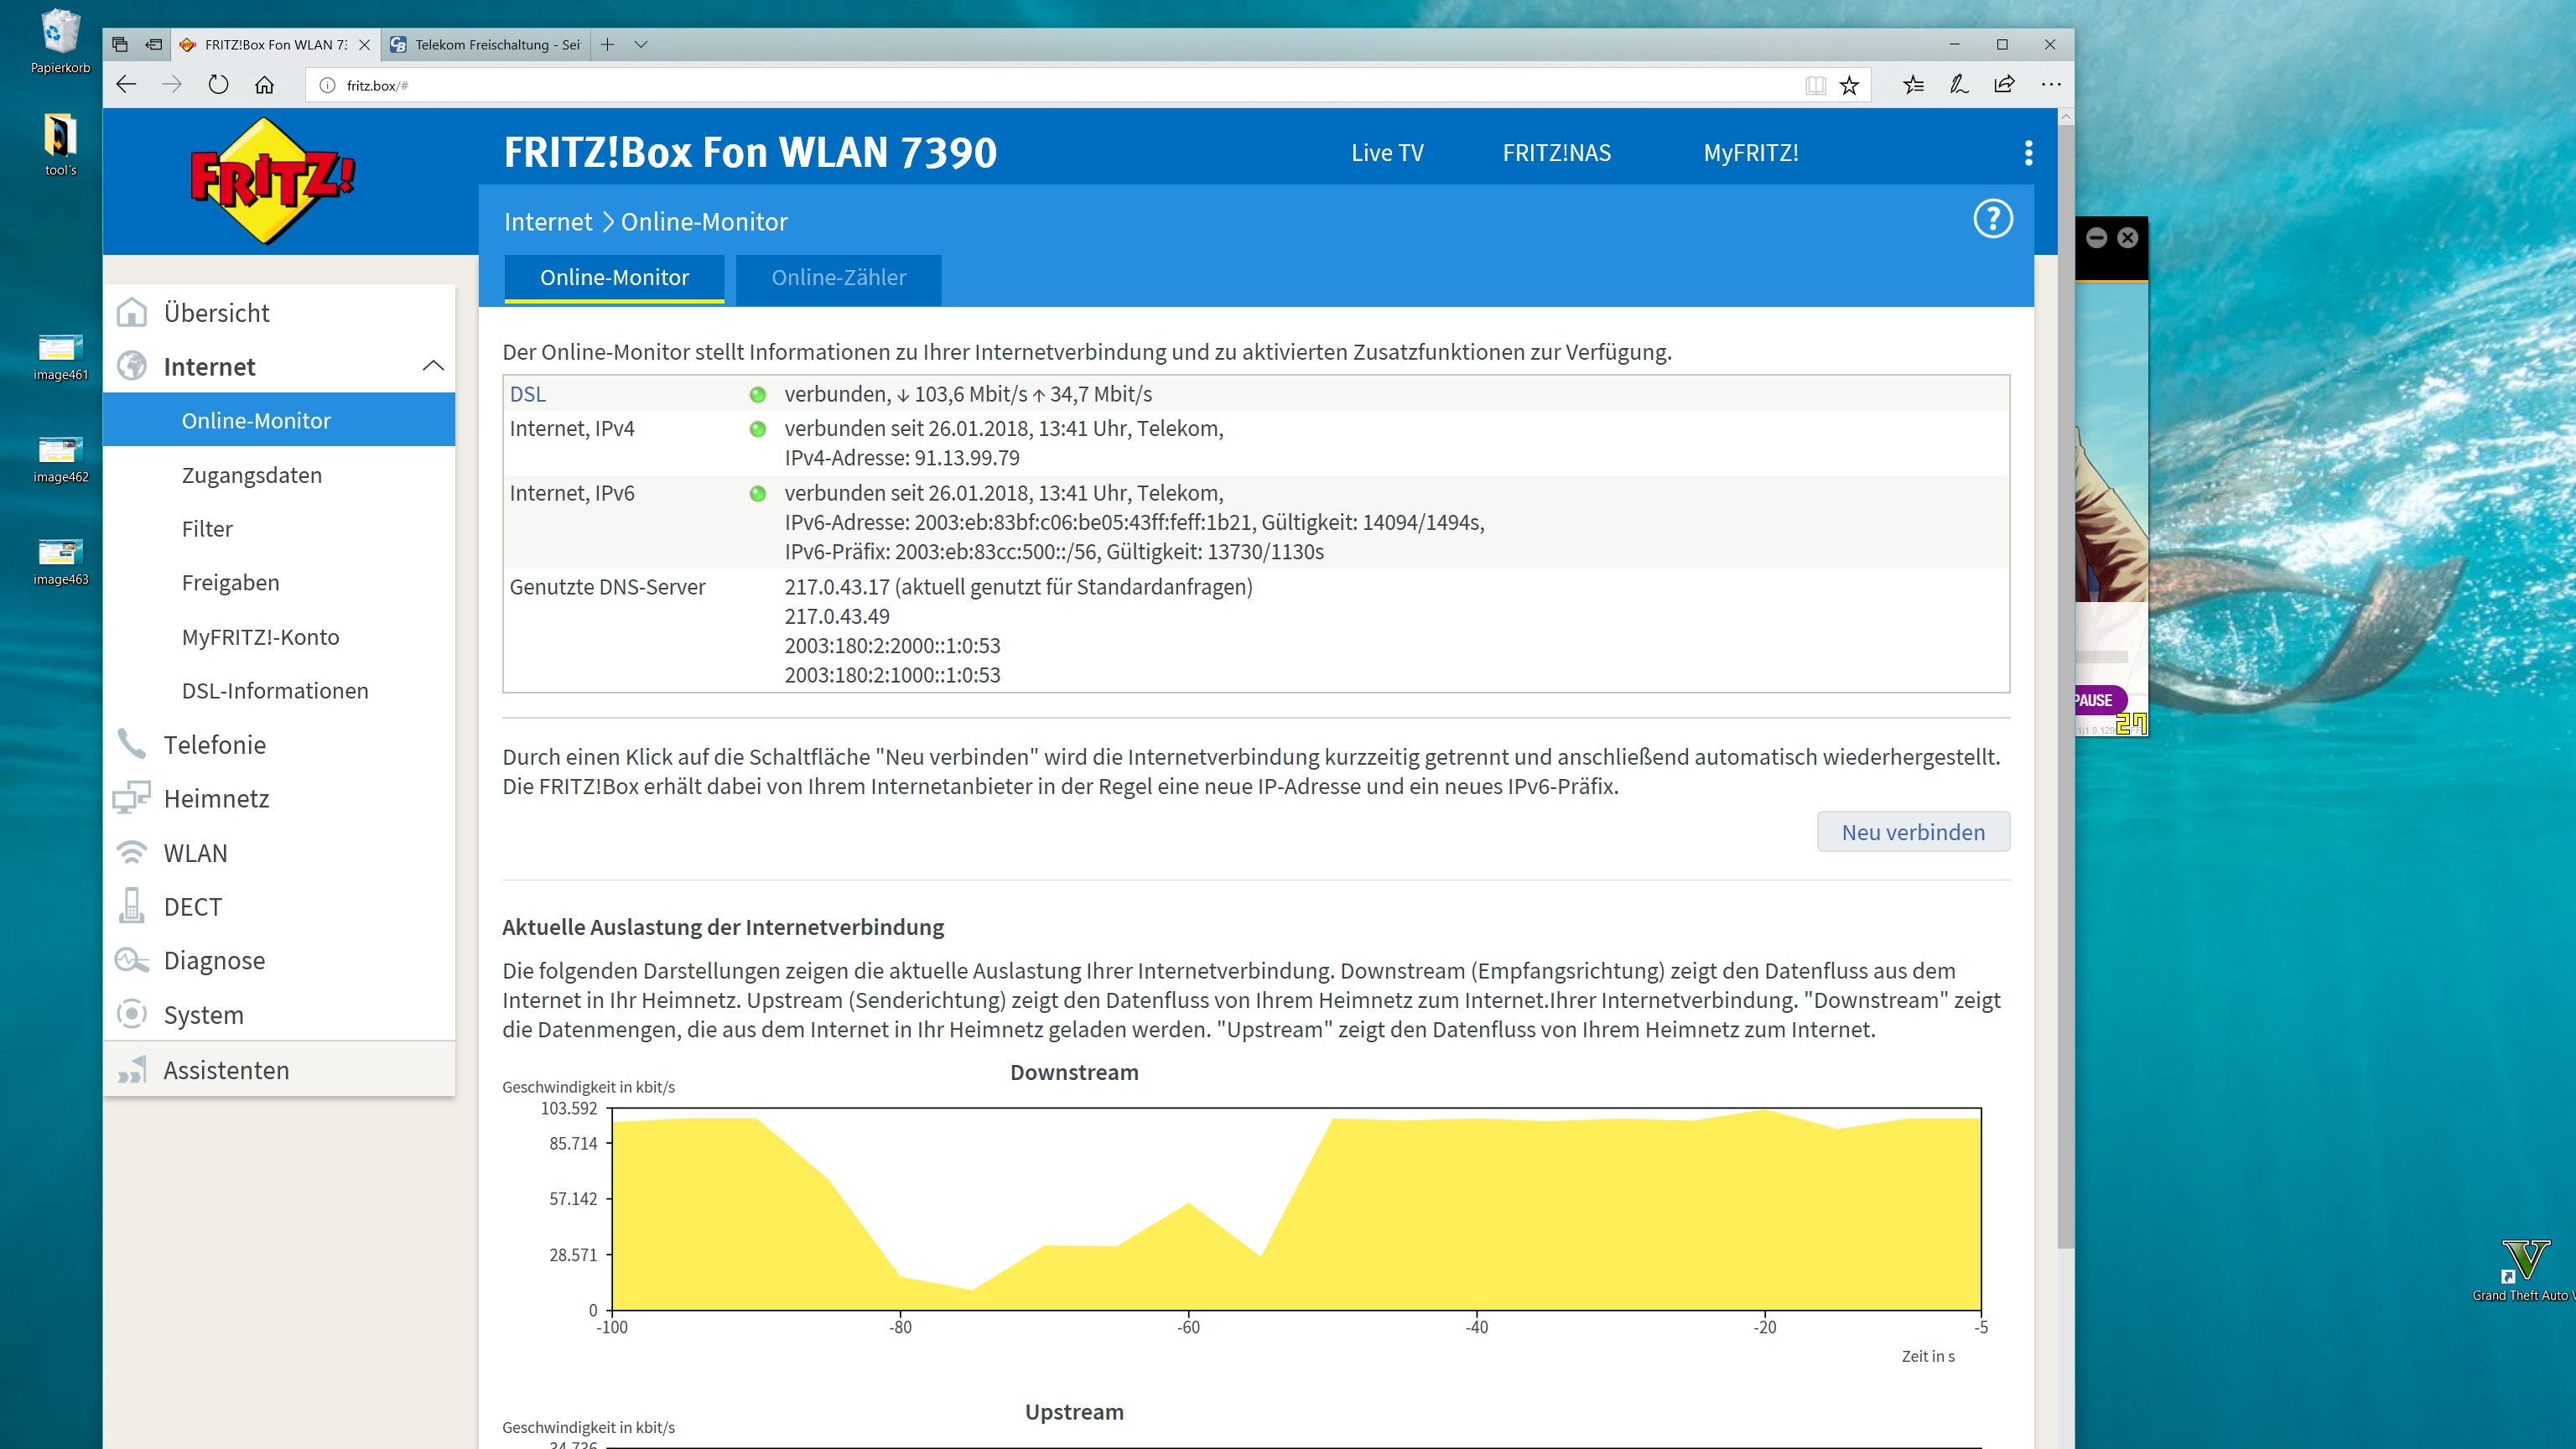The width and height of the screenshot is (2576, 1449).
Task: Click the FRITZ! logo
Action: 272,181
